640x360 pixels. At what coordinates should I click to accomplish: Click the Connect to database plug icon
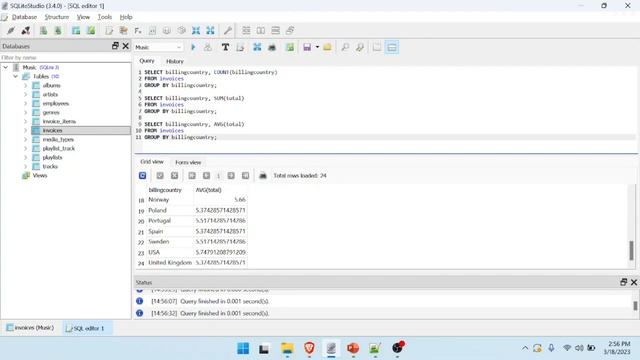pyautogui.click(x=11, y=31)
